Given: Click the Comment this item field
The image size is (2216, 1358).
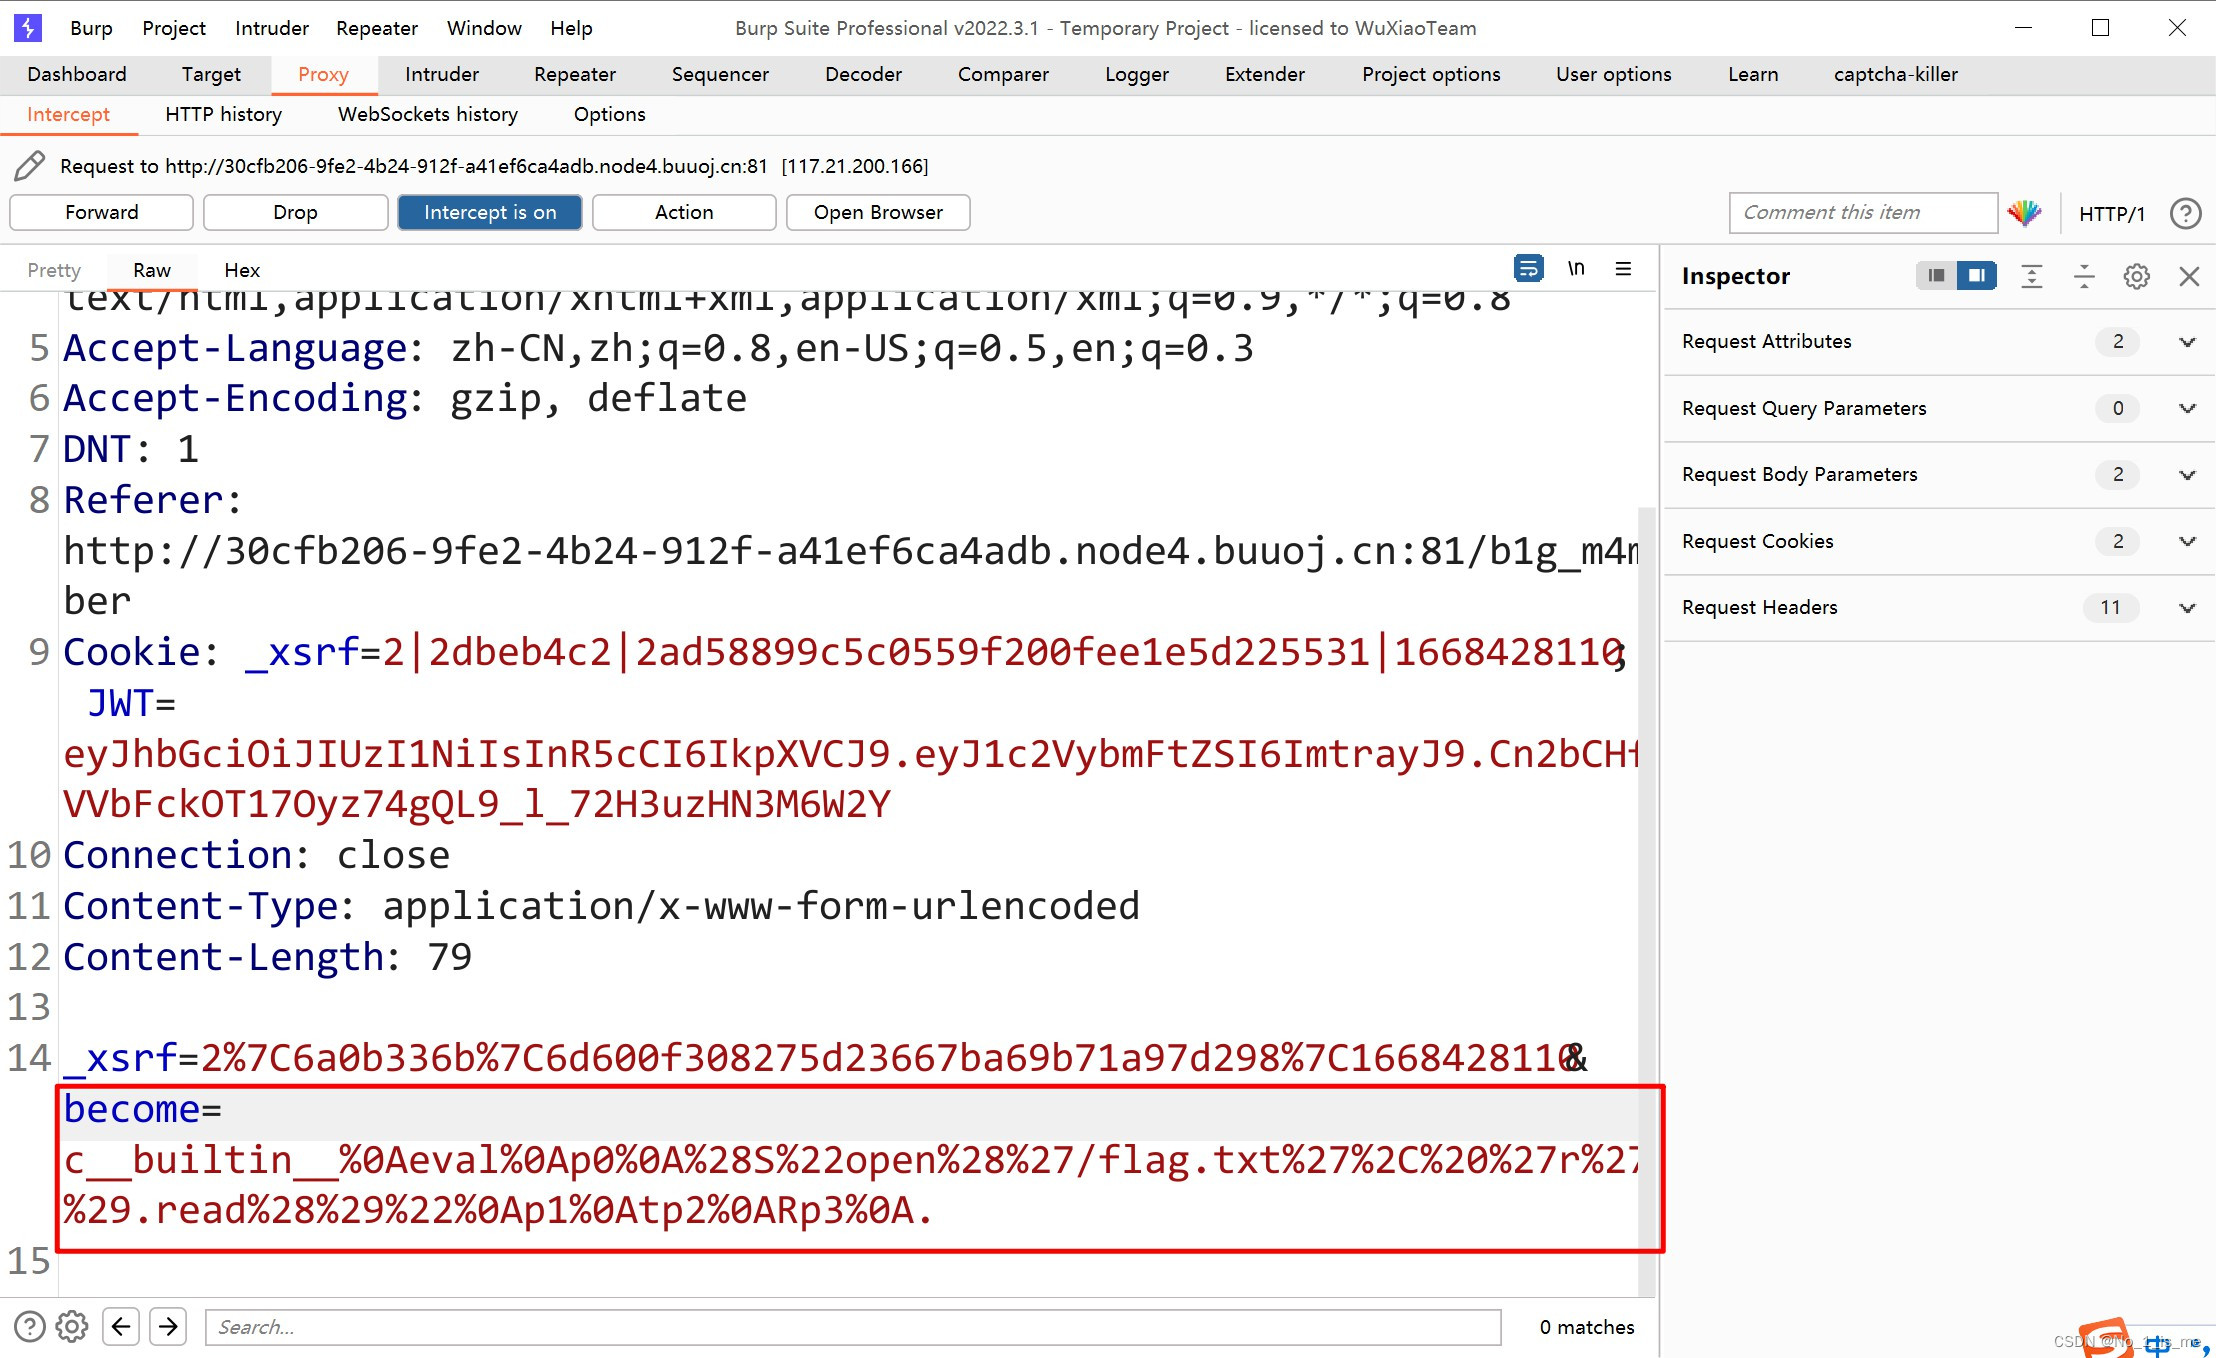Looking at the screenshot, I should click(1863, 212).
